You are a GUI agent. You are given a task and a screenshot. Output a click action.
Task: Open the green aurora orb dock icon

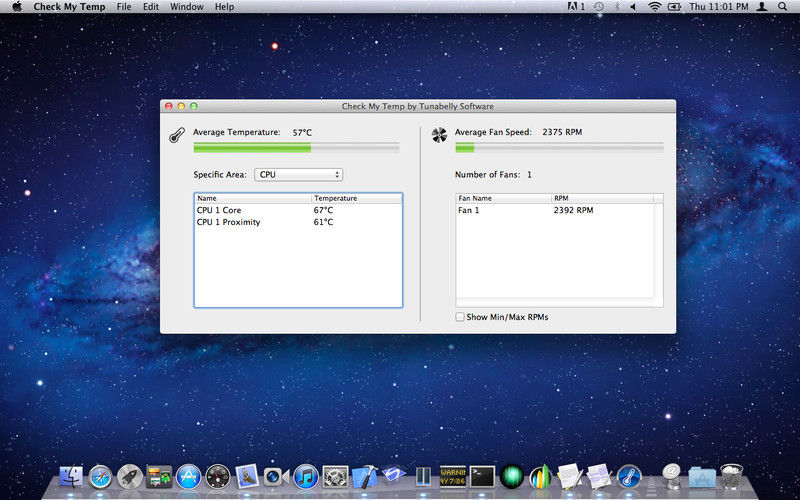(512, 478)
